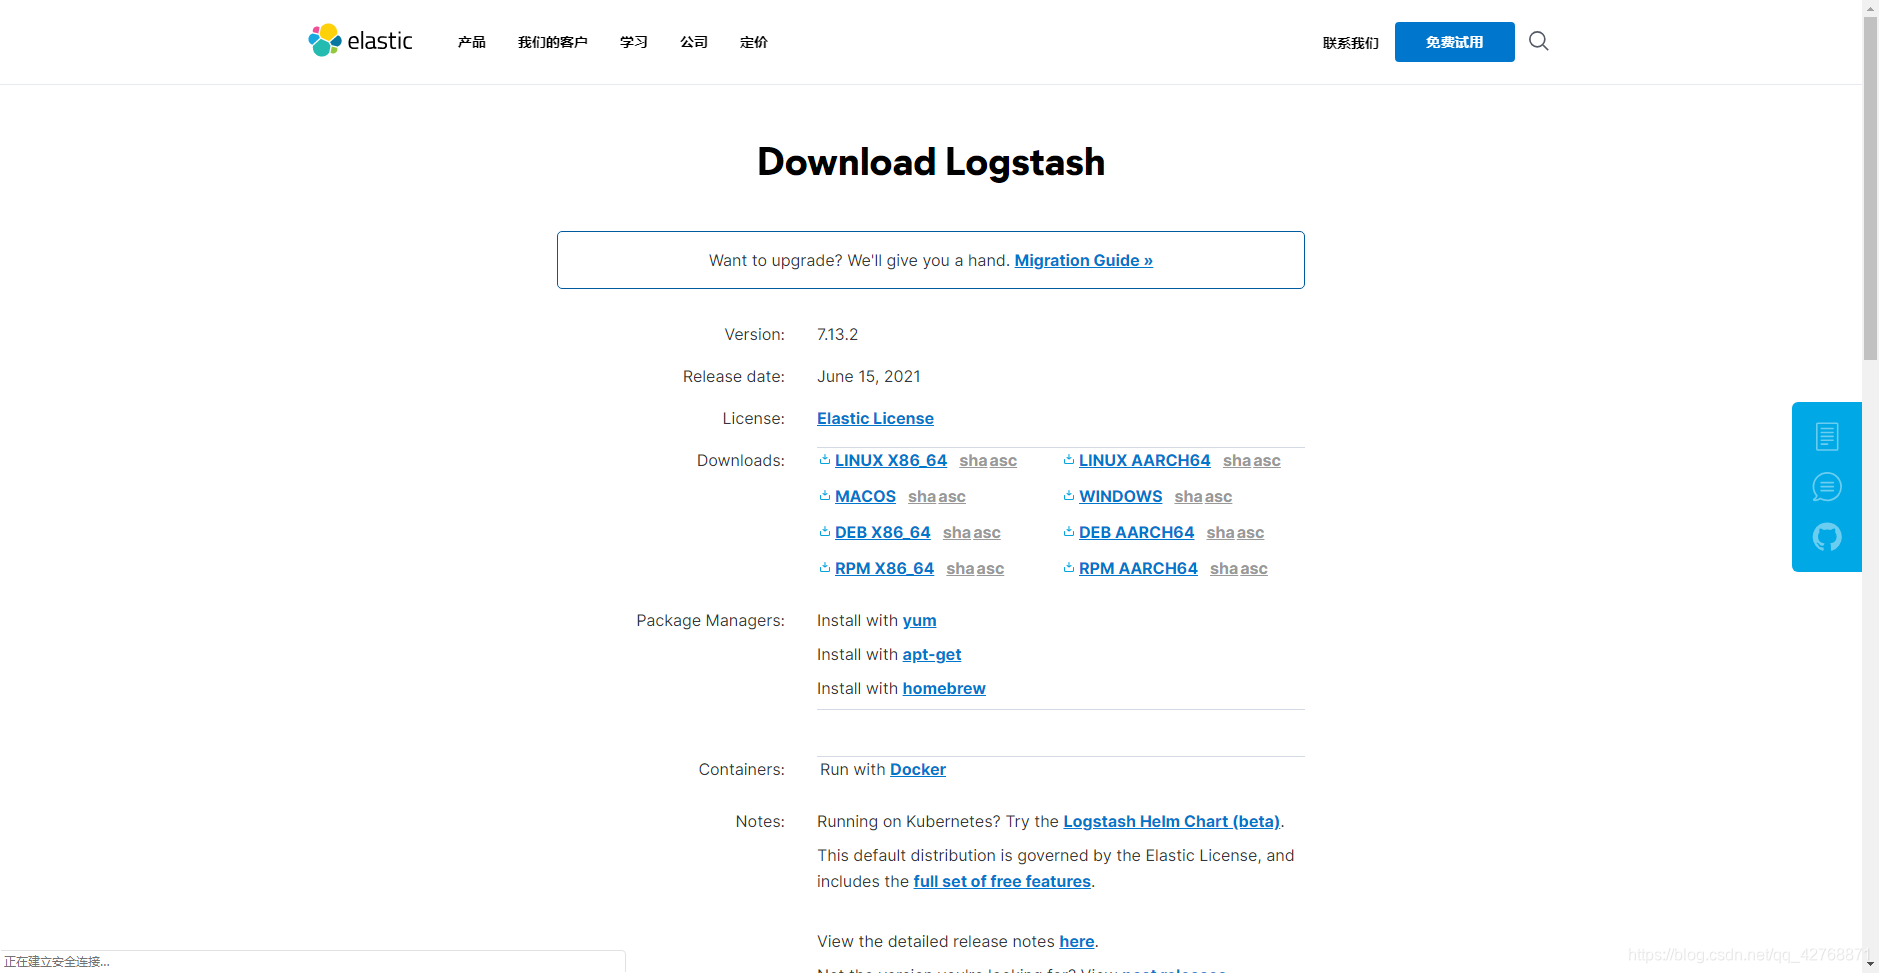Viewport: 1879px width, 973px height.
Task: Click the release date June 15, 2021
Action: [868, 376]
